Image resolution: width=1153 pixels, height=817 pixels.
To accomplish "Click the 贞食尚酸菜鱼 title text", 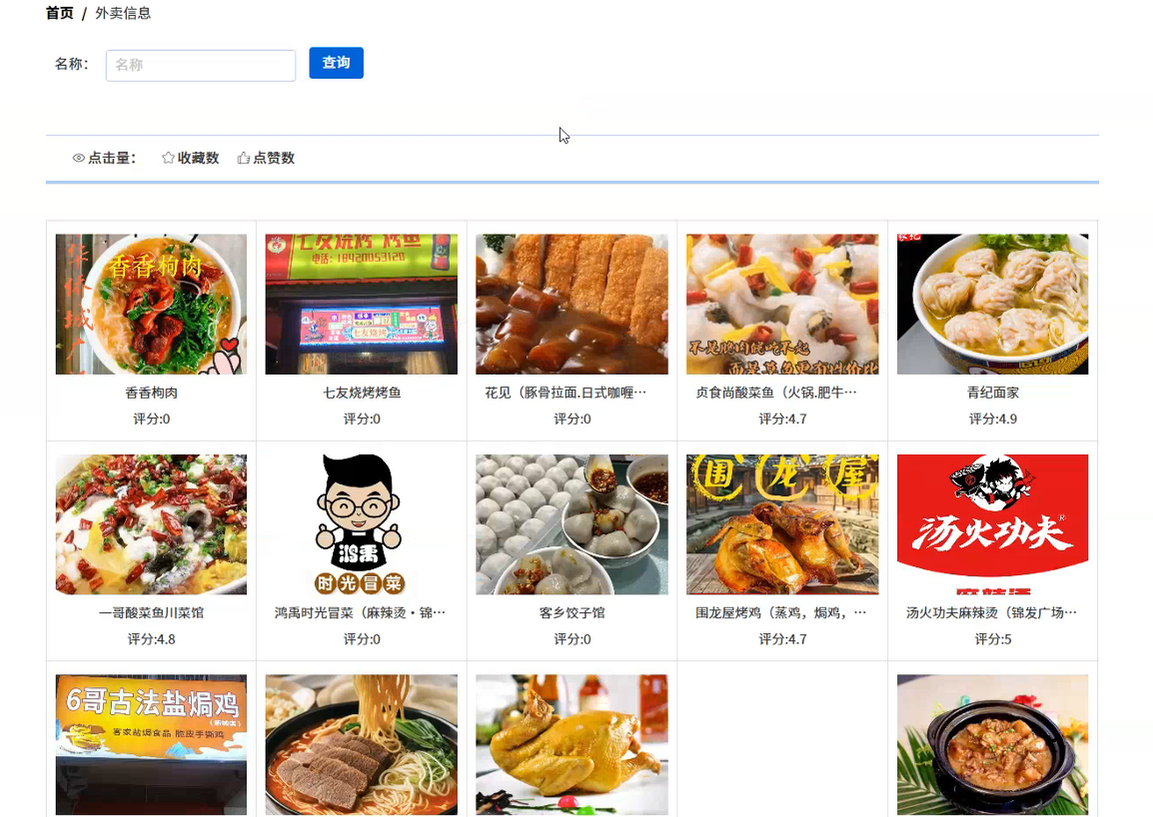I will (776, 393).
